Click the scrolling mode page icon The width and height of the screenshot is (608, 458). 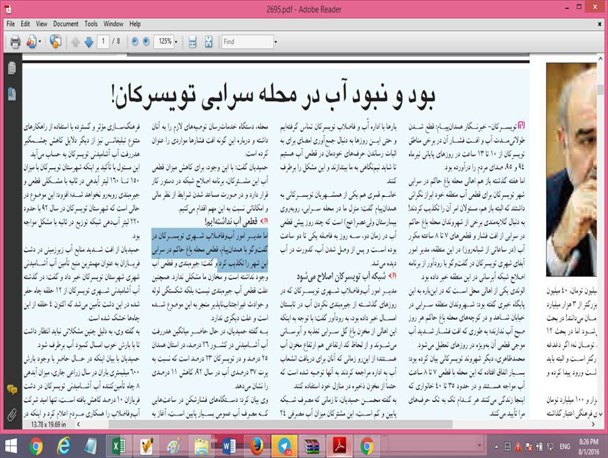[x=192, y=42]
